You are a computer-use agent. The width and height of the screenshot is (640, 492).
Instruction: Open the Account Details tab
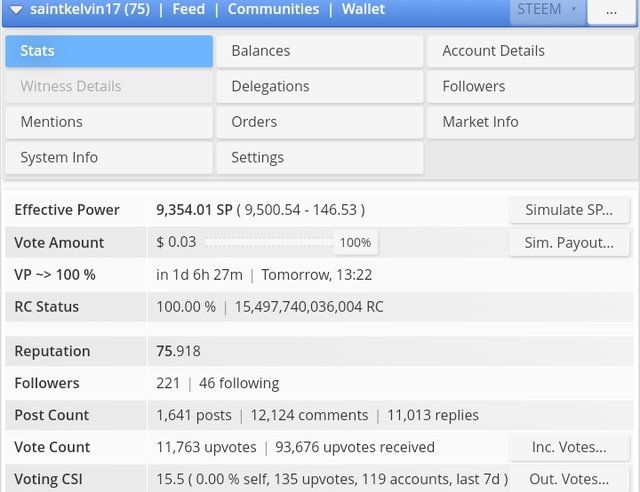tap(531, 51)
